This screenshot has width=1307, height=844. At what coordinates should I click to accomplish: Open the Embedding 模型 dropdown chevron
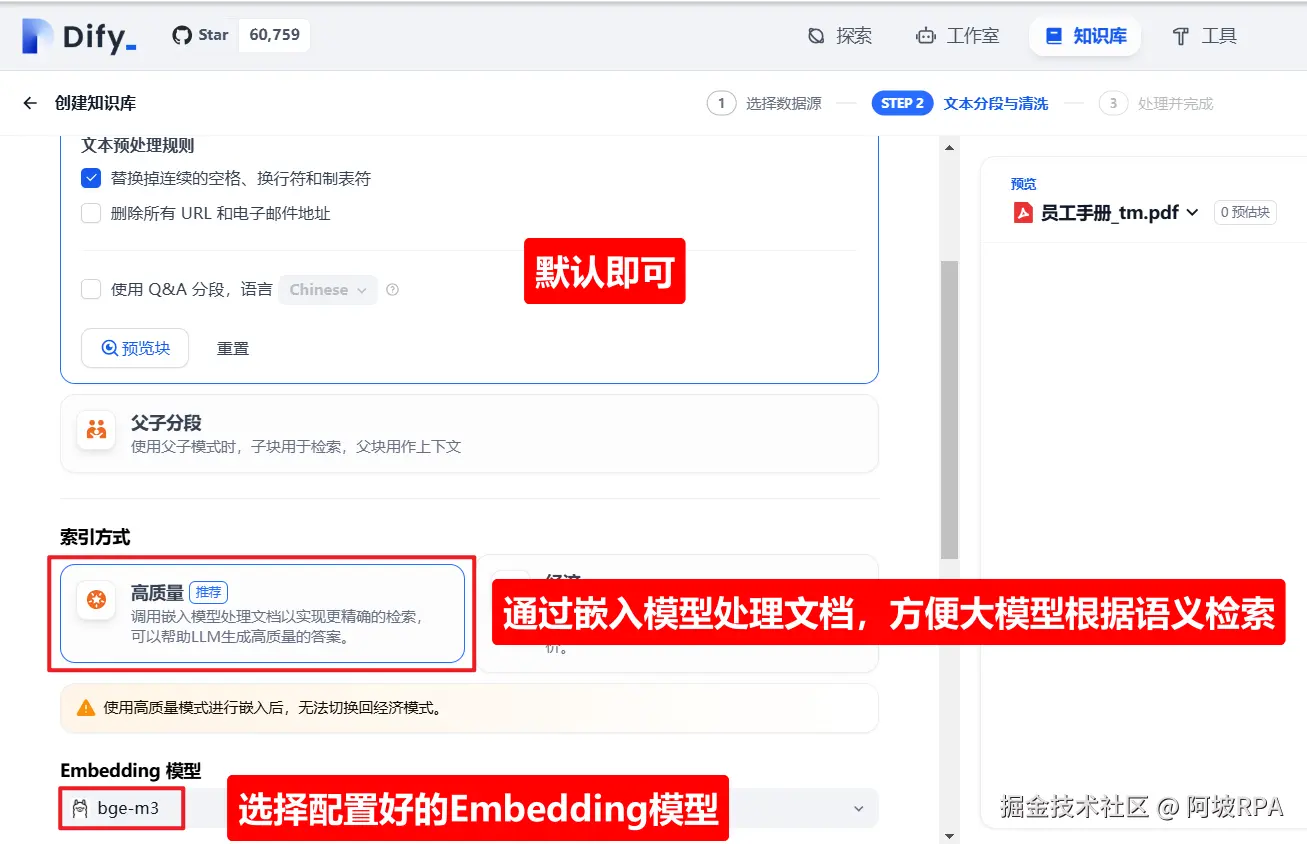[858, 808]
